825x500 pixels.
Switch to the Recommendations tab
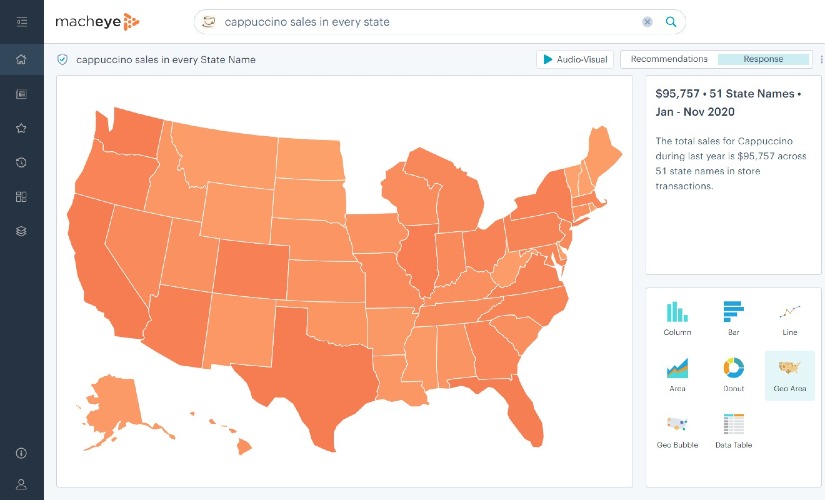point(669,60)
